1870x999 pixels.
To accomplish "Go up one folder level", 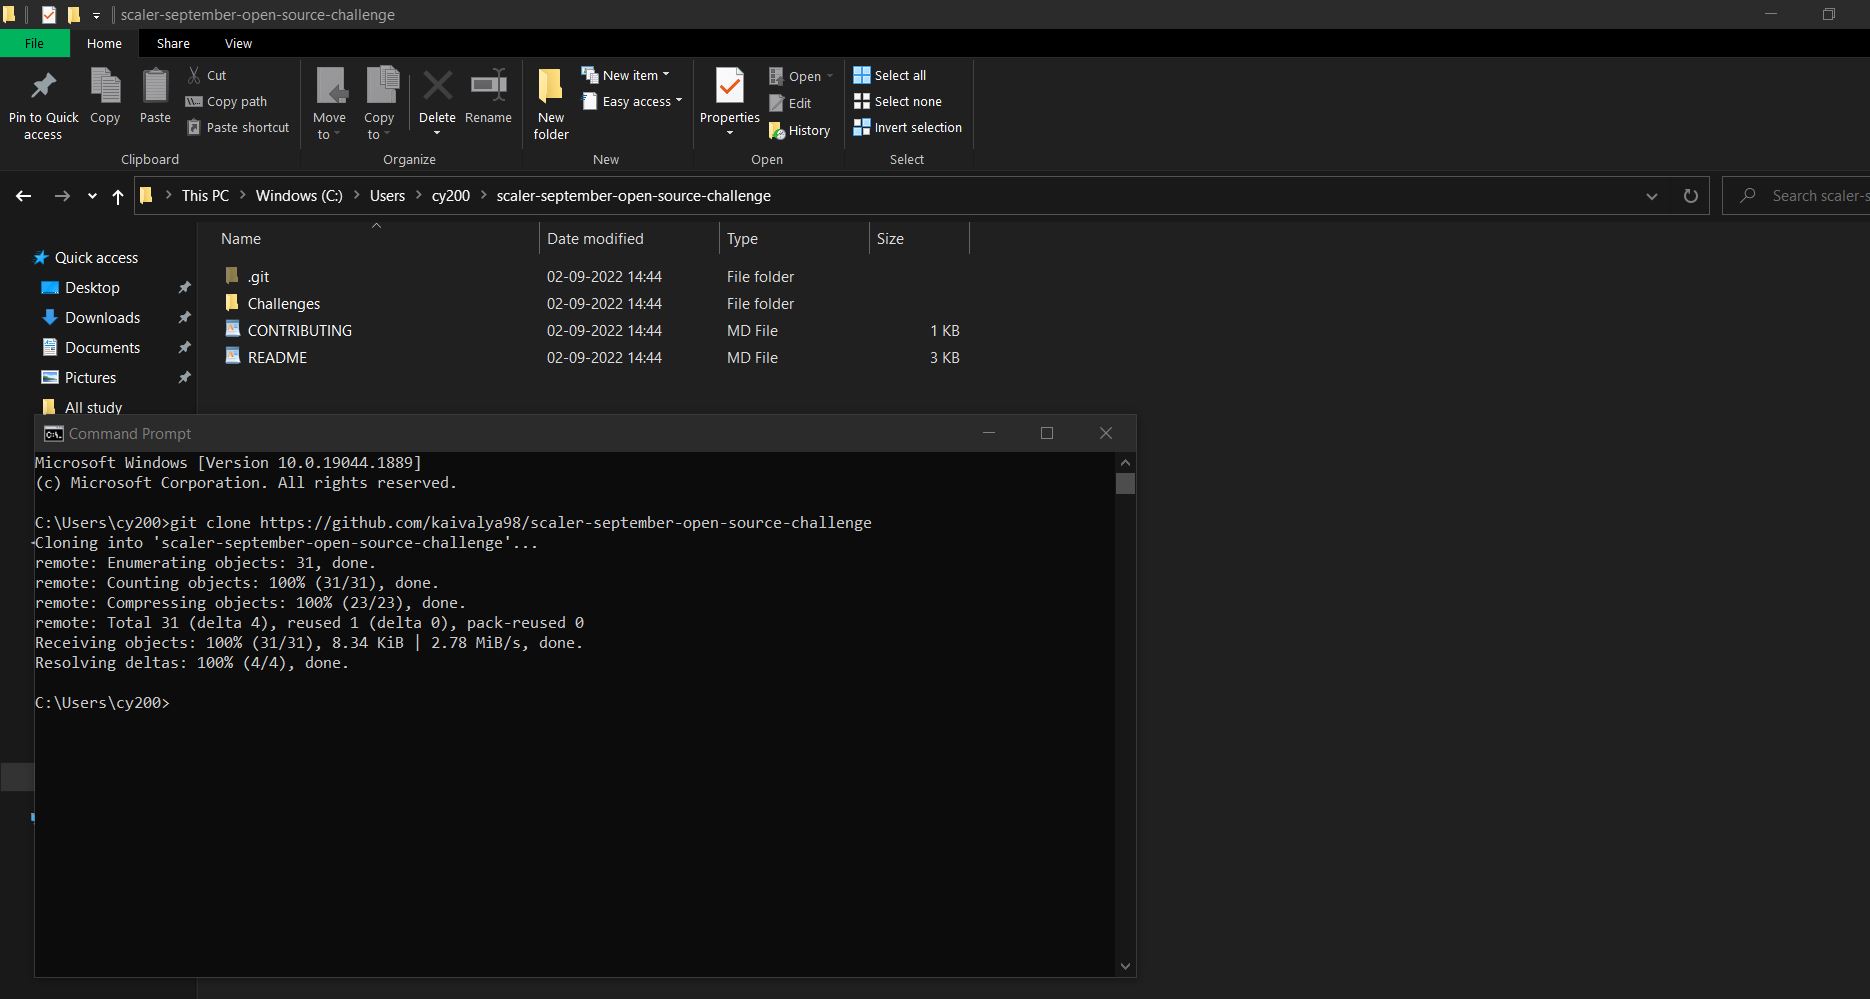I will tap(118, 196).
